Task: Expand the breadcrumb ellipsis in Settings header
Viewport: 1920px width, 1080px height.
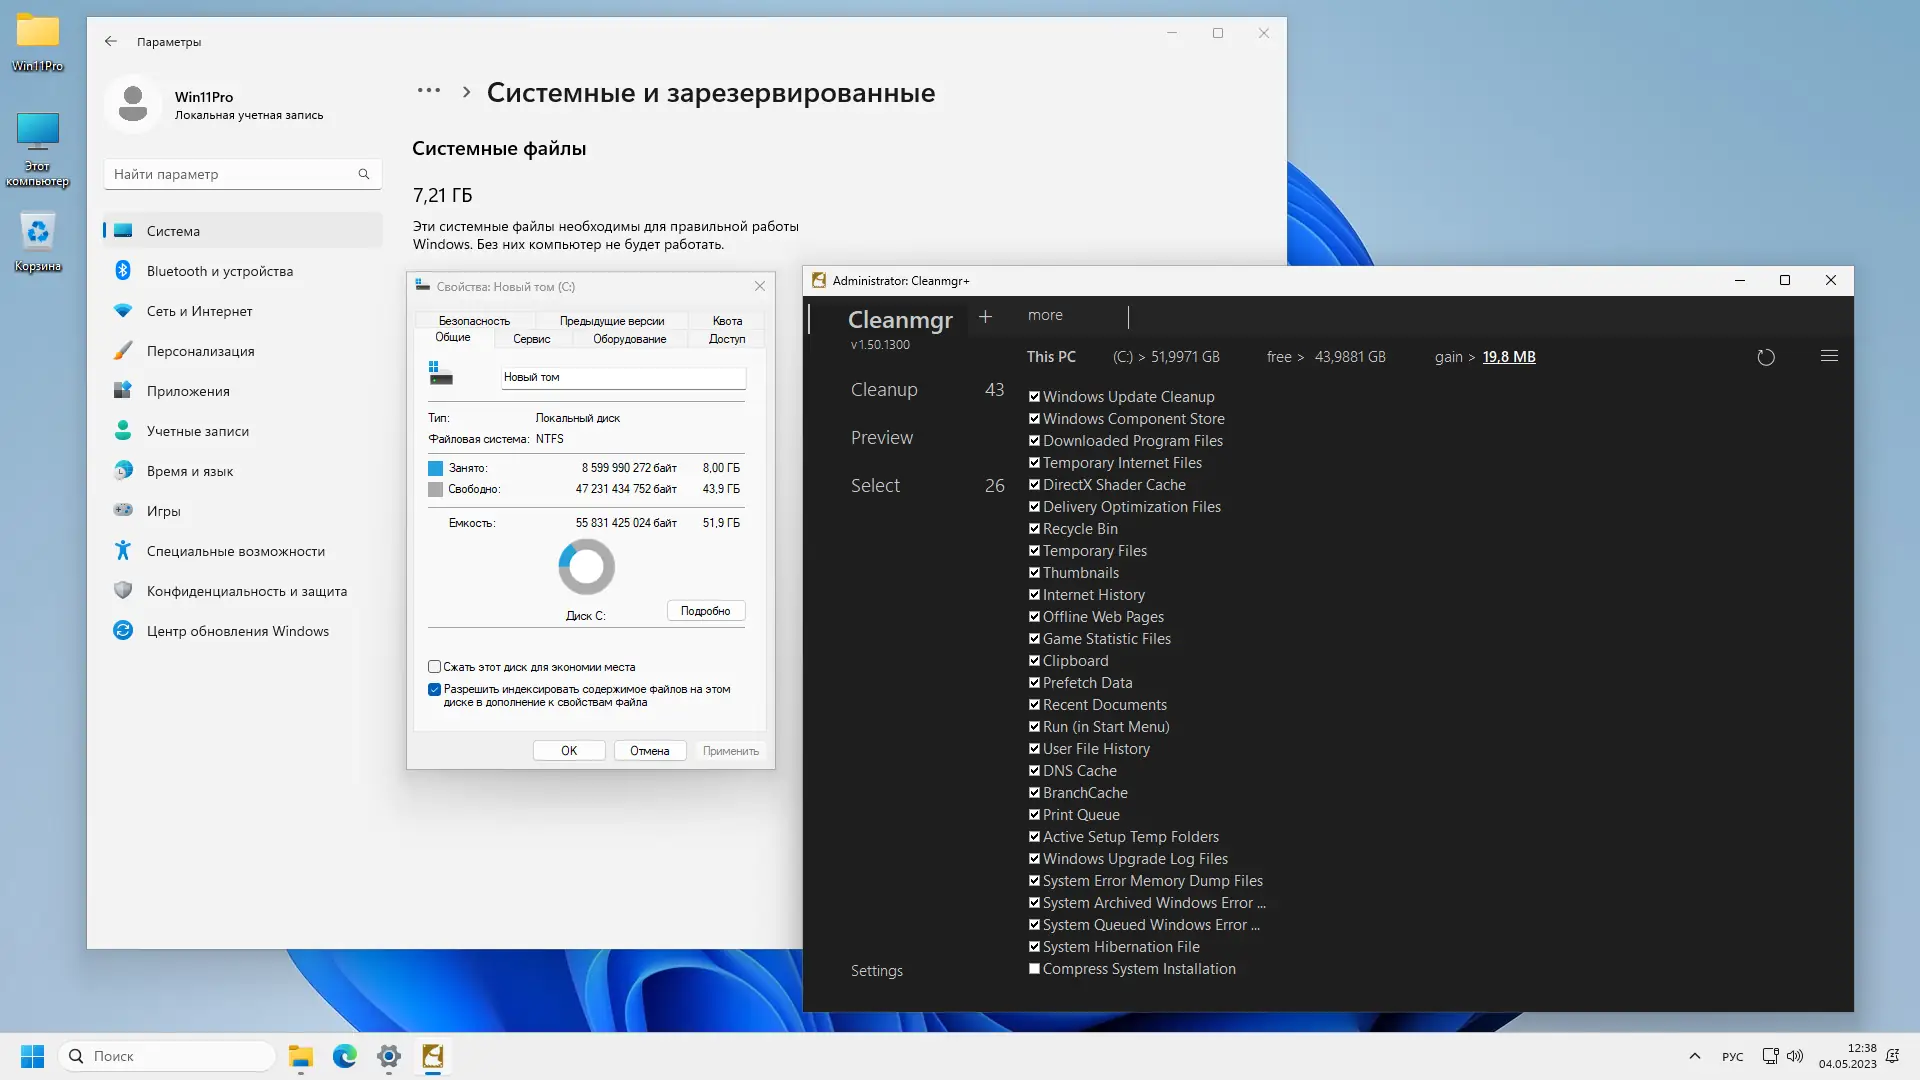Action: click(428, 91)
